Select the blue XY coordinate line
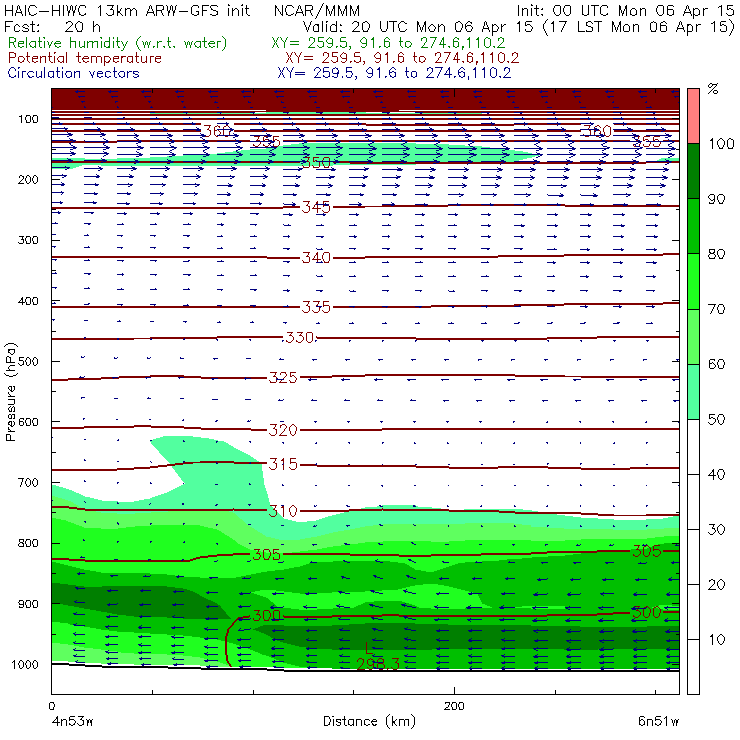 pyautogui.click(x=394, y=73)
